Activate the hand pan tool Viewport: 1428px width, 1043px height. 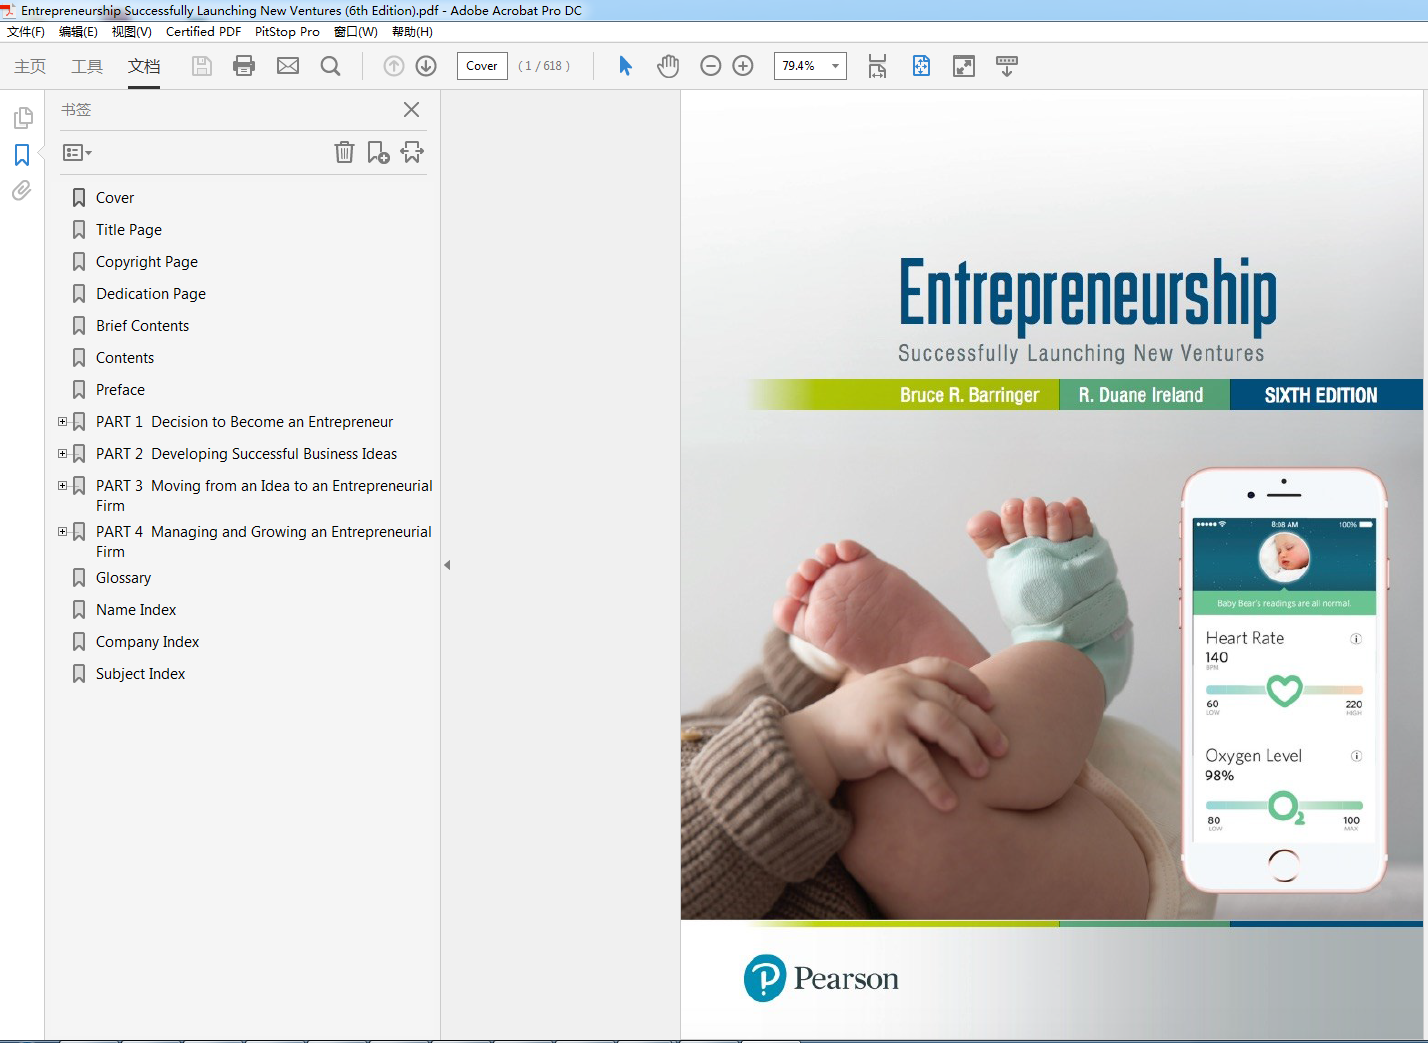point(668,66)
